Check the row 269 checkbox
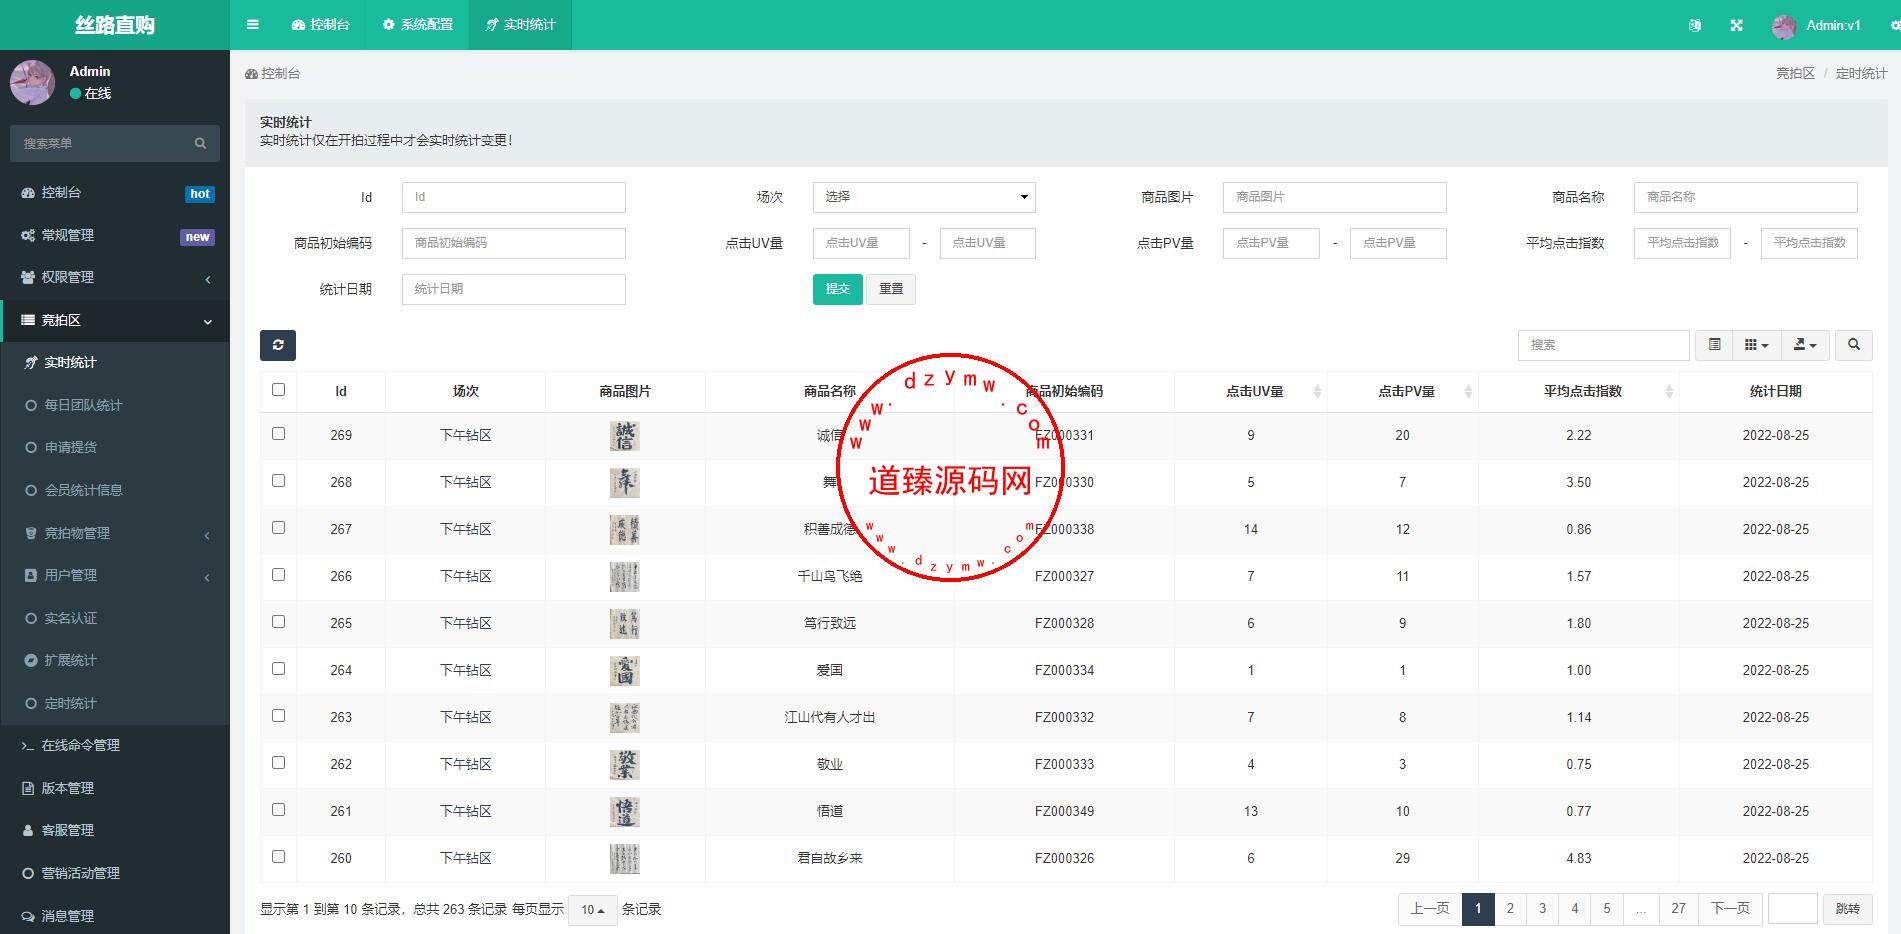This screenshot has height=934, width=1901. coord(278,434)
